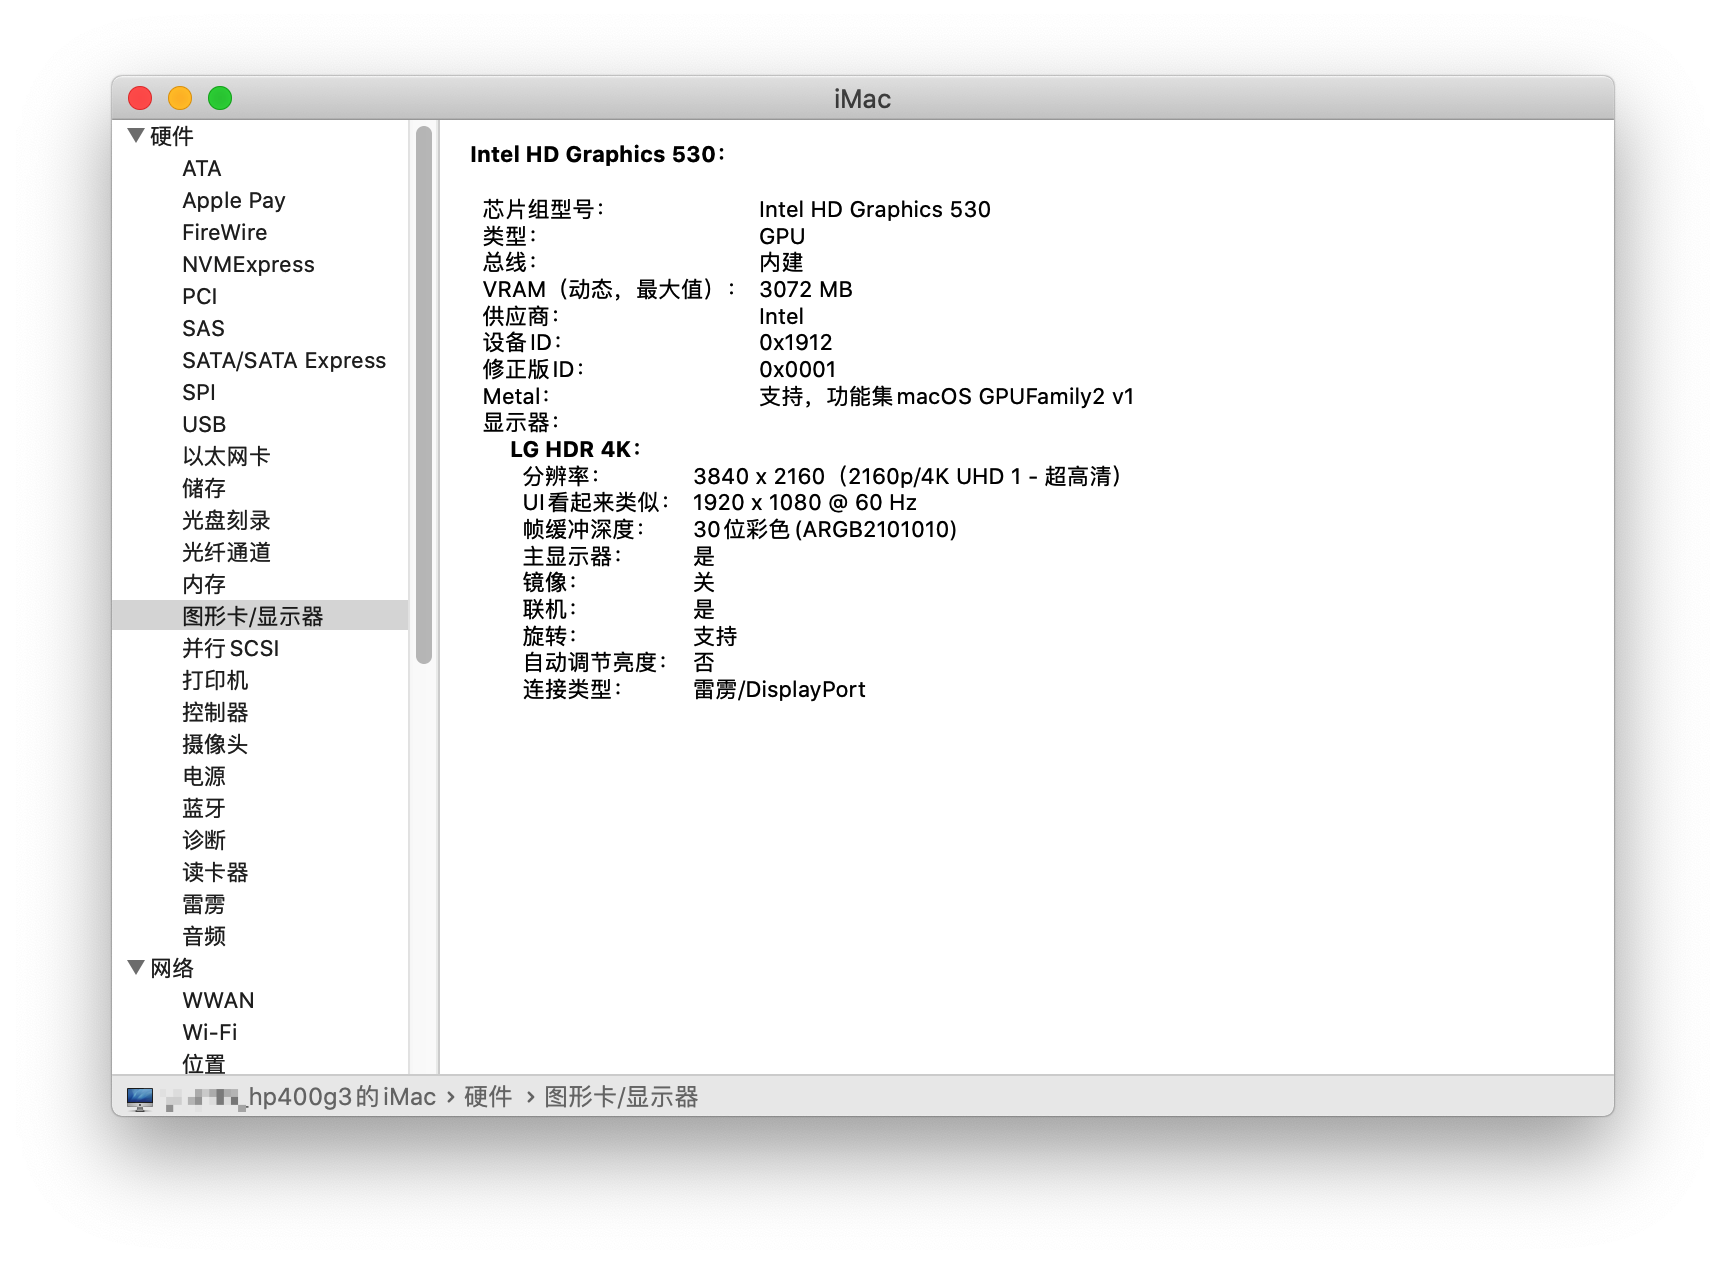The width and height of the screenshot is (1726, 1264).
Task: Click the GPU type value
Action: pyautogui.click(x=782, y=236)
